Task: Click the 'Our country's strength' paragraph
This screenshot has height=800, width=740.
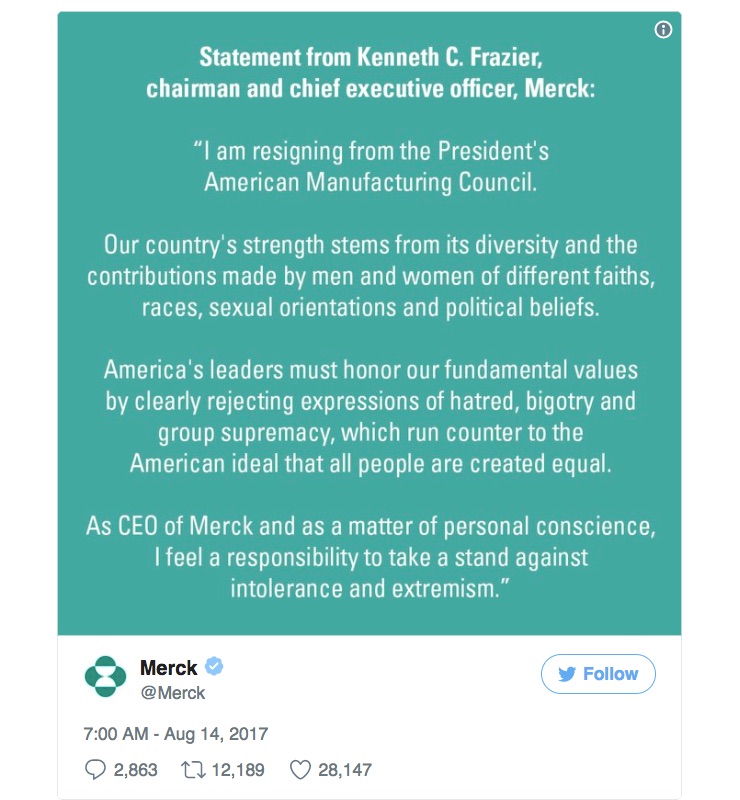Action: coord(371,276)
